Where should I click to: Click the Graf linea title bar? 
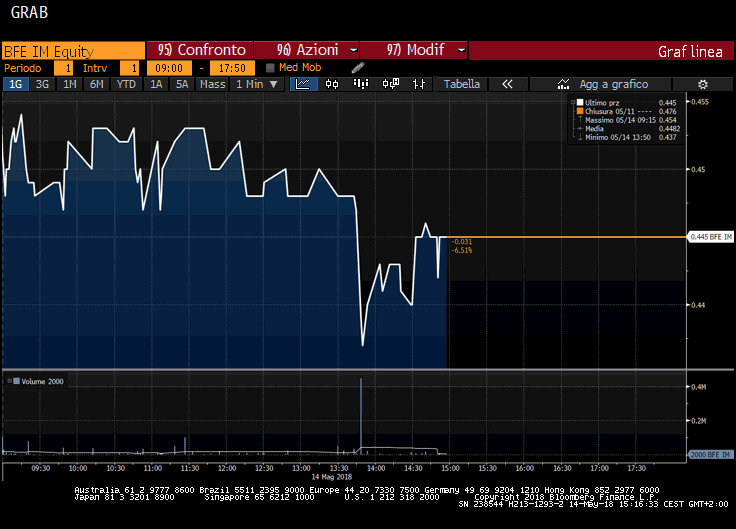click(601, 51)
